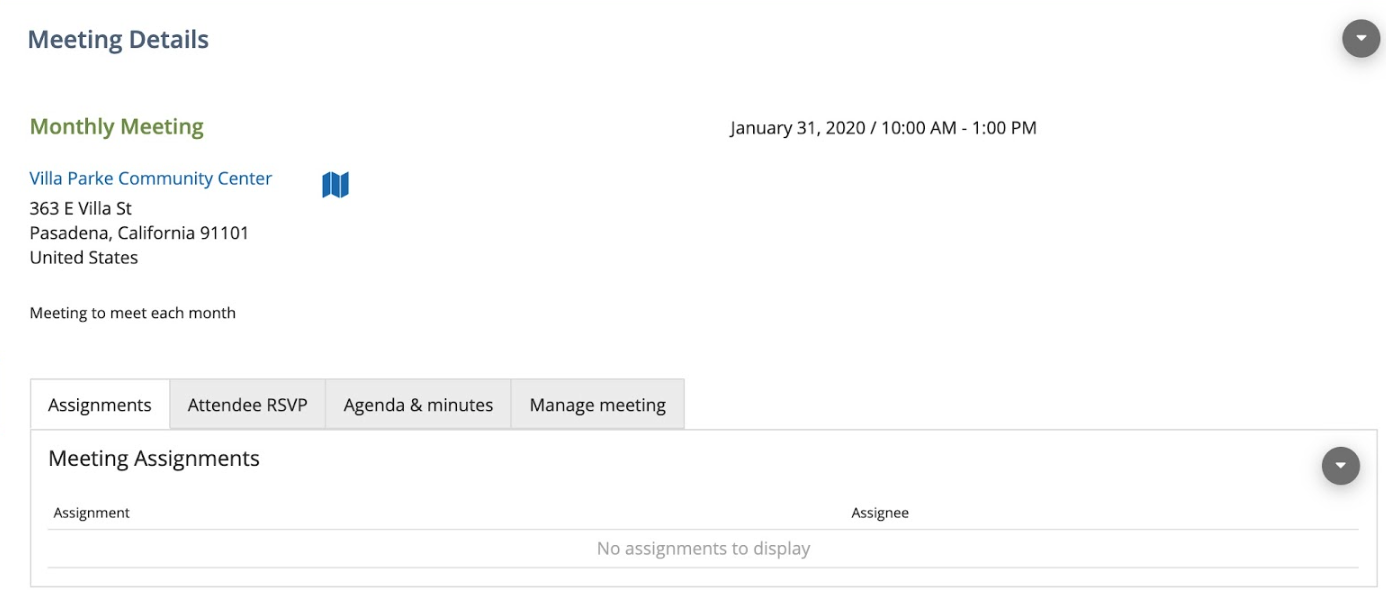This screenshot has height=606, width=1386.
Task: Click the Meeting Assignments panel heading
Action: click(154, 459)
